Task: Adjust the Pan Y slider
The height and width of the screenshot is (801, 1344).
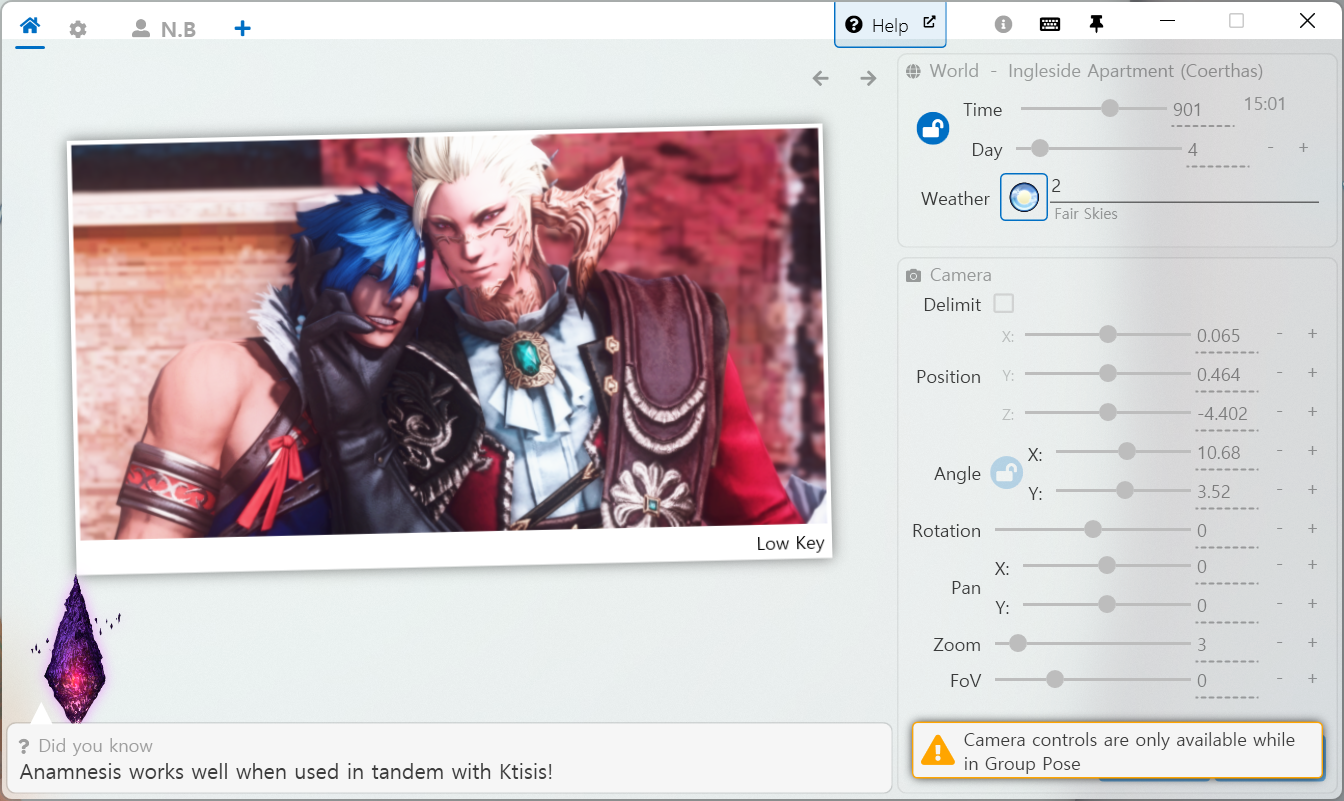Action: tap(1106, 604)
